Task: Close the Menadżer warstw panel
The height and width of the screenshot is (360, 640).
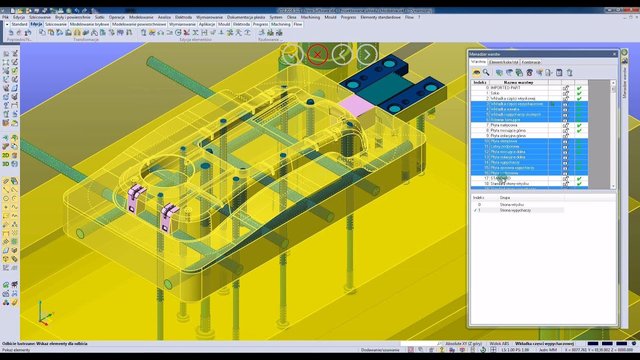Action: coord(615,54)
